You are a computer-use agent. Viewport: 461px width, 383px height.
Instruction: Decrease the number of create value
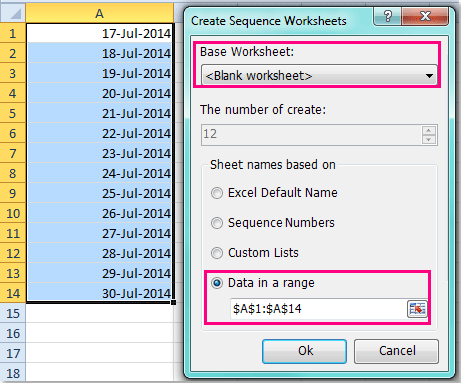pos(429,139)
